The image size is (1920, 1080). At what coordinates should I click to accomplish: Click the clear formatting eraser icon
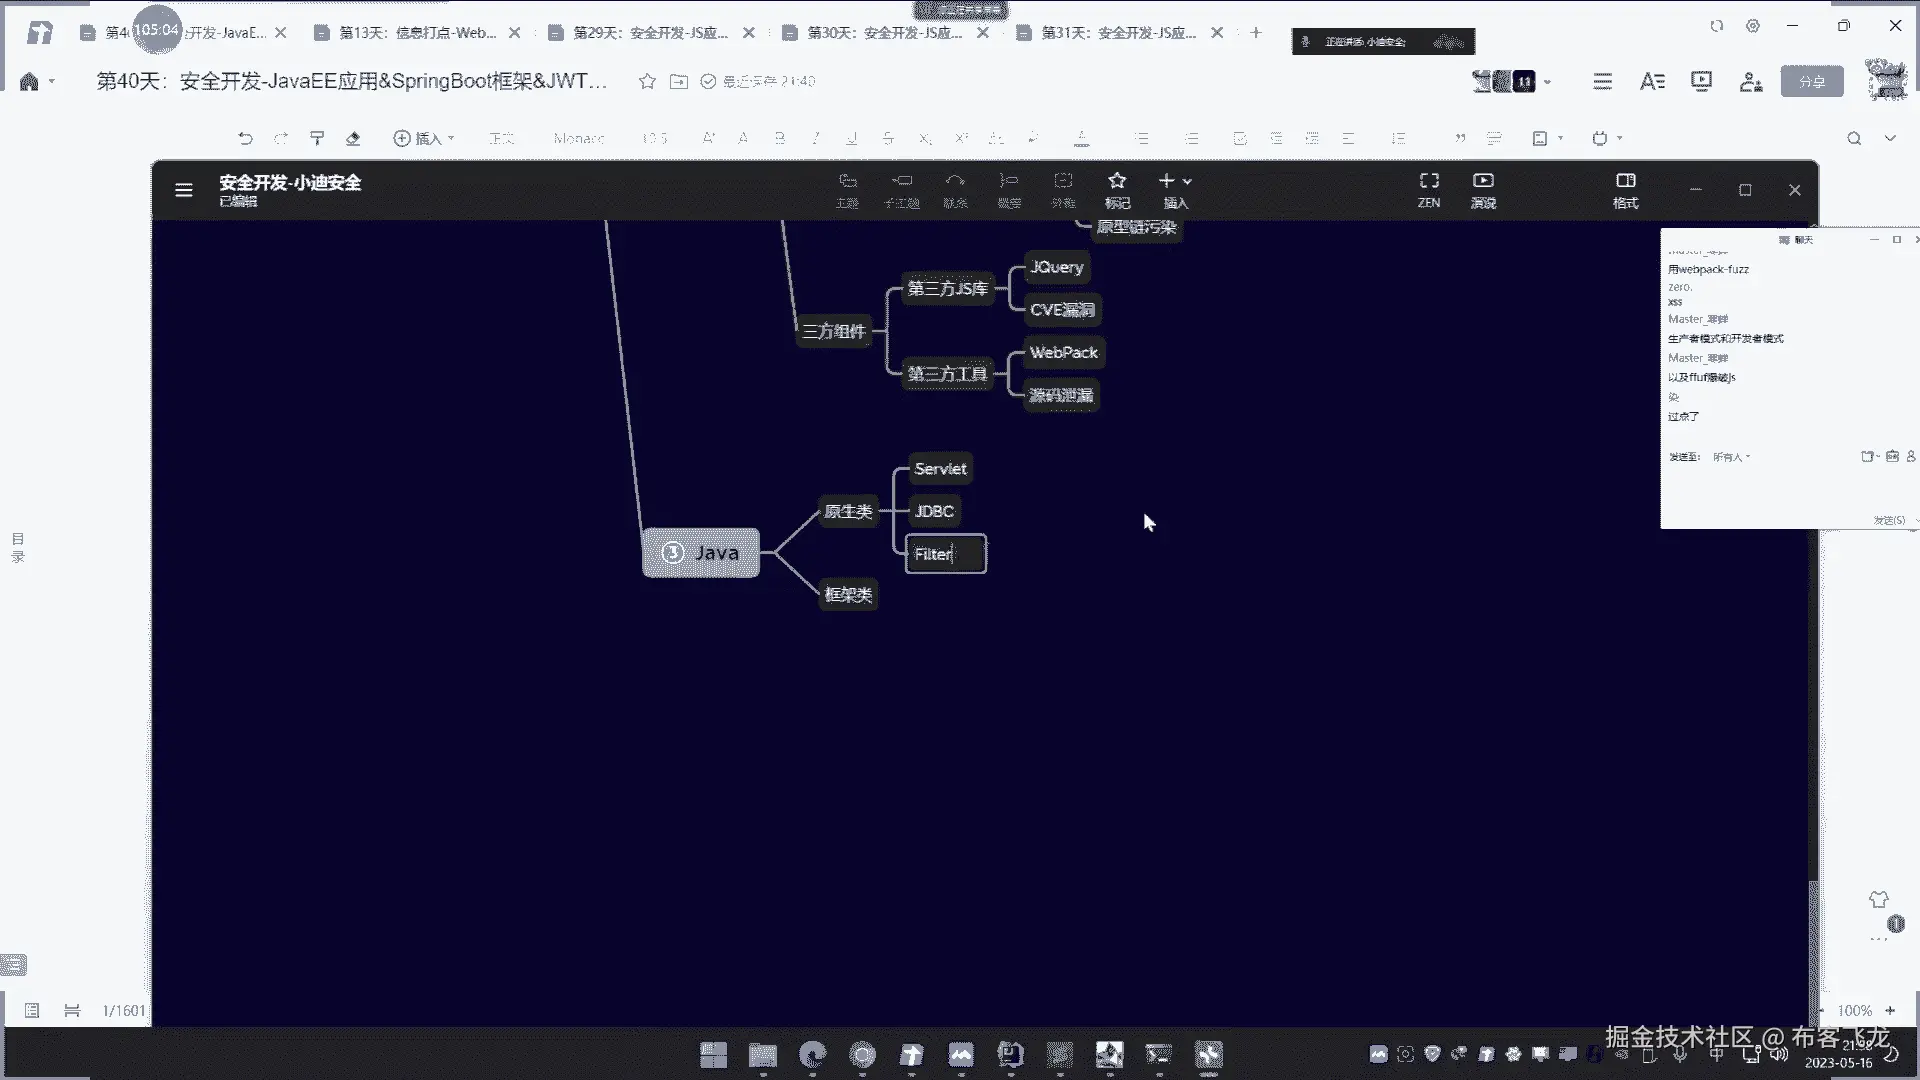tap(353, 138)
